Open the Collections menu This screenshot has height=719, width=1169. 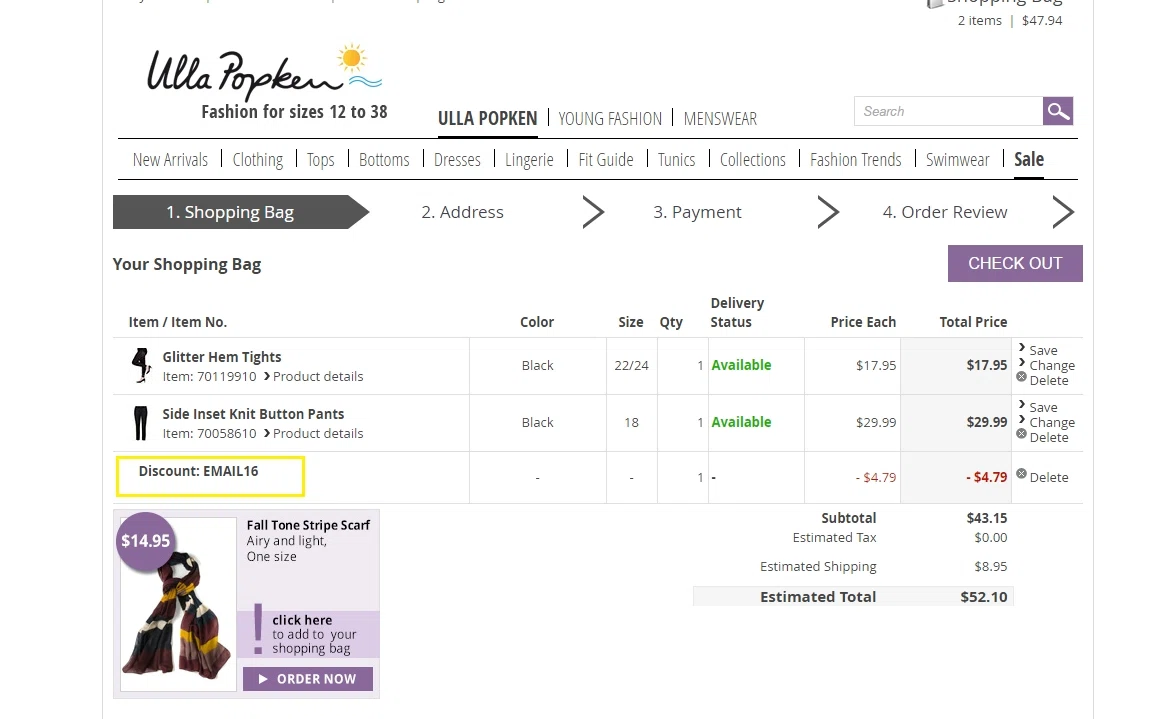pos(753,160)
